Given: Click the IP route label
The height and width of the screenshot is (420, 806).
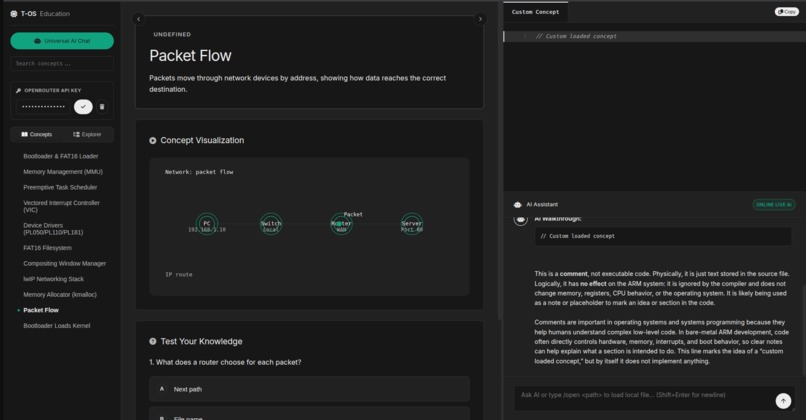Looking at the screenshot, I should pos(179,275).
